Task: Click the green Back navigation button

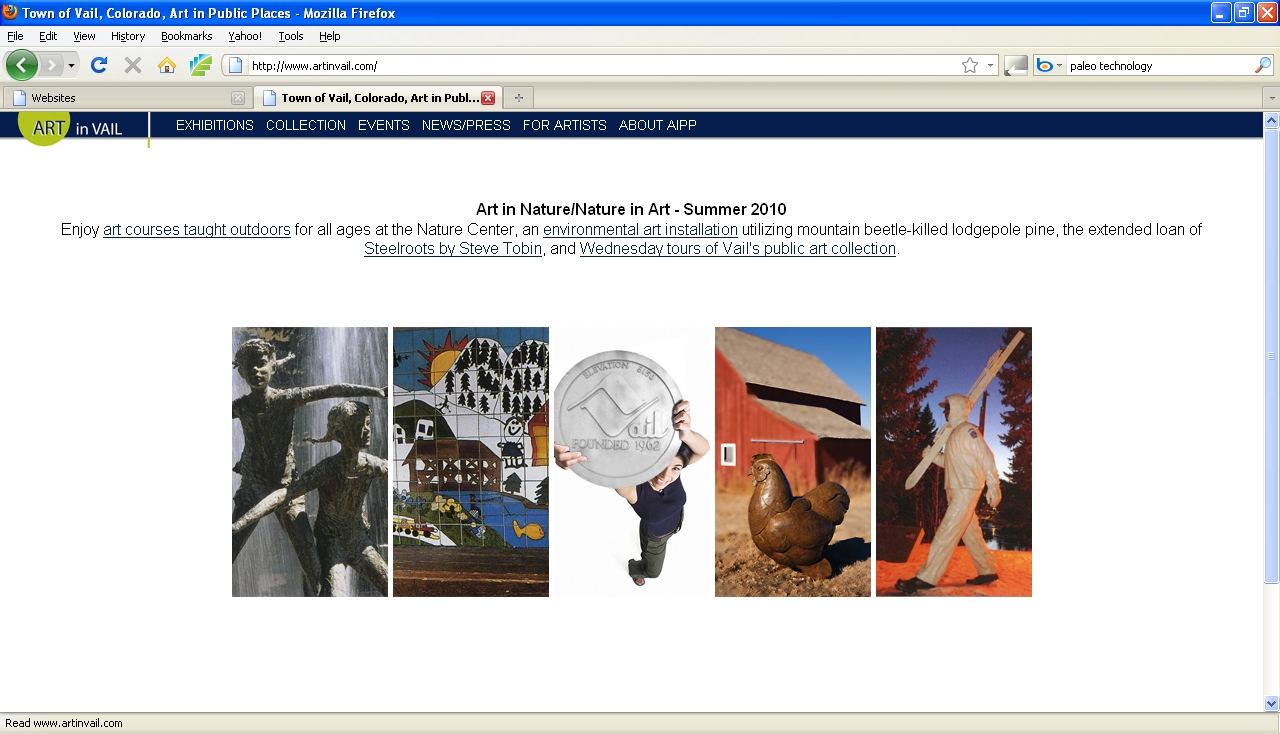Action: click(22, 65)
